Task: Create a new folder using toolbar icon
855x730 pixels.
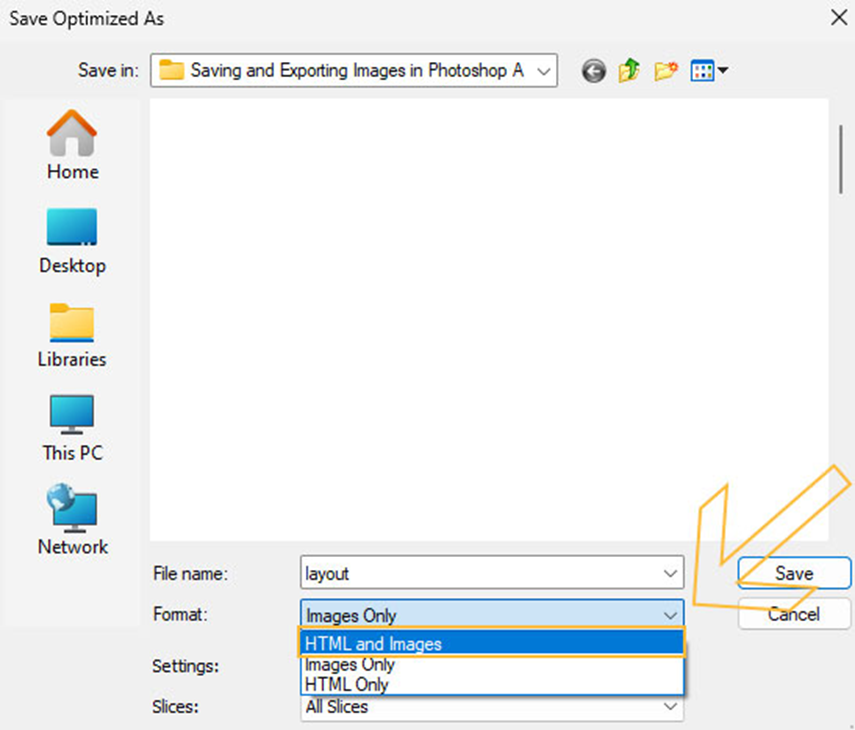Action: [x=665, y=71]
